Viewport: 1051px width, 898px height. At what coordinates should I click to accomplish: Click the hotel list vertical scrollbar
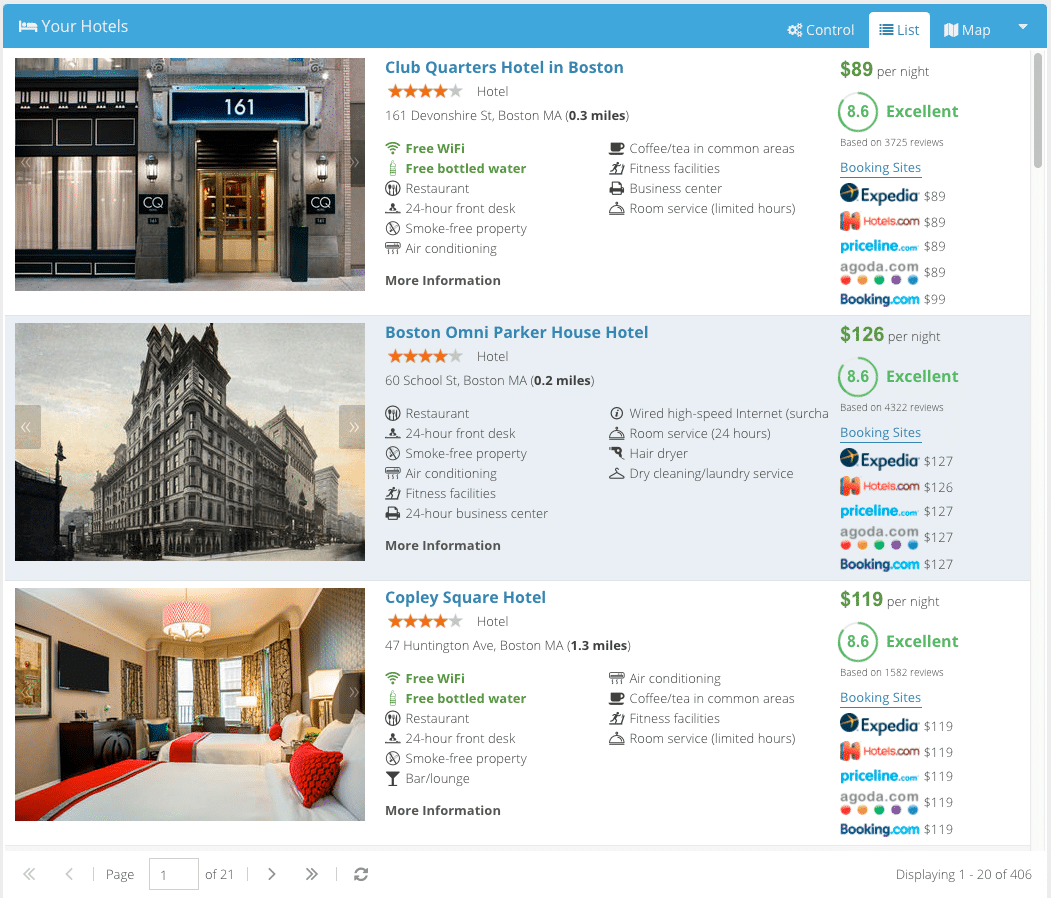tap(1038, 111)
